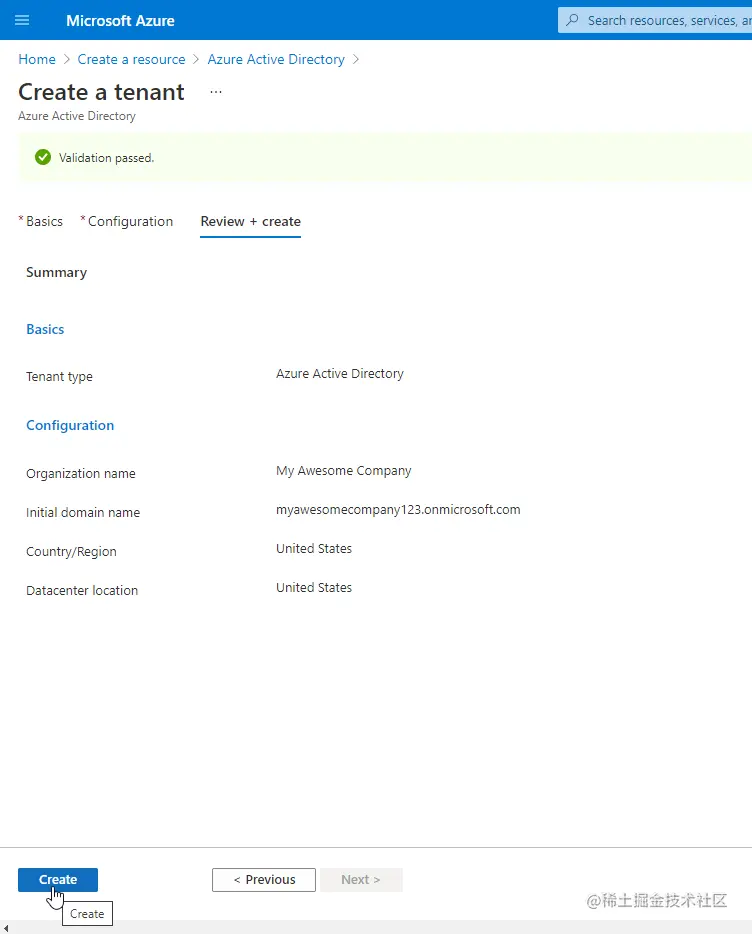Click United States next to Country/Region
752x934 pixels.
pos(314,549)
